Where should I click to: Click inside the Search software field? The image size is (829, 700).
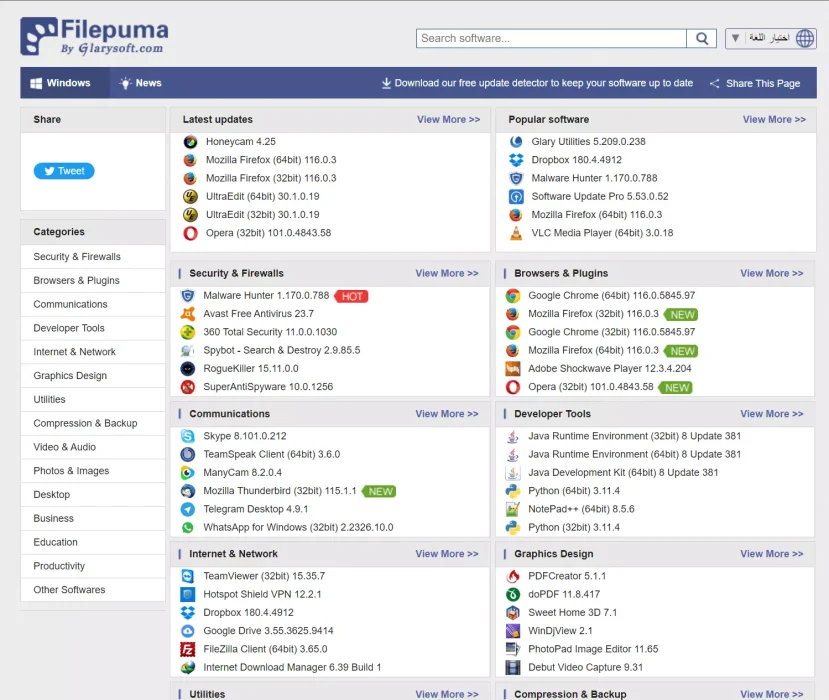click(551, 39)
